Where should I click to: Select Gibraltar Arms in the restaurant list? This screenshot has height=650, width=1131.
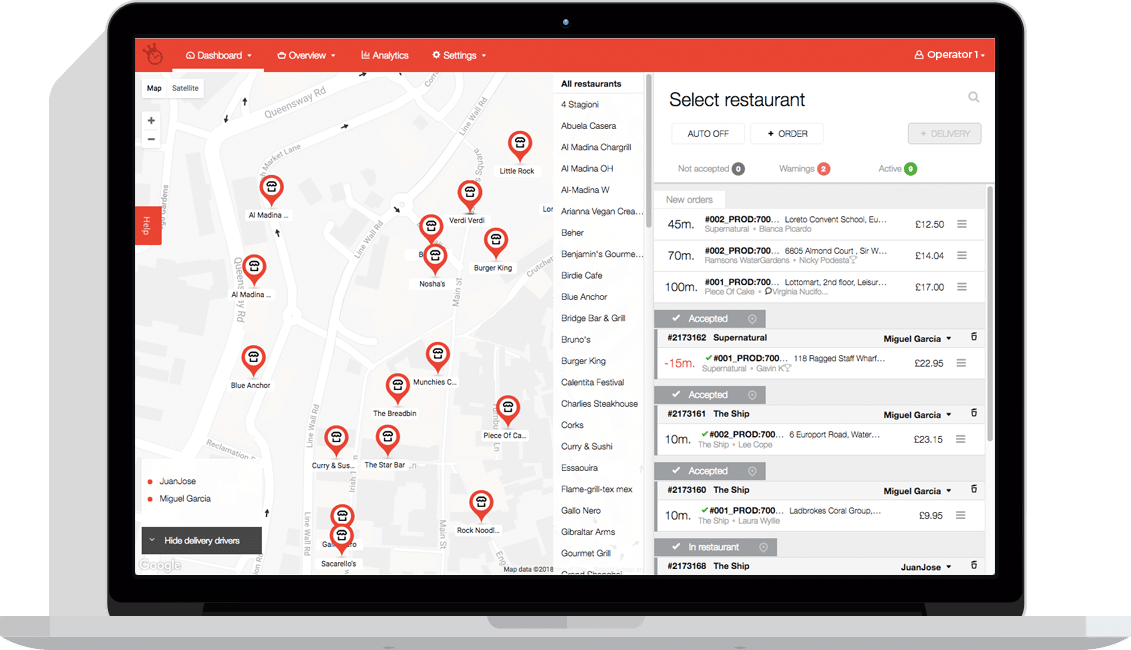pos(588,532)
